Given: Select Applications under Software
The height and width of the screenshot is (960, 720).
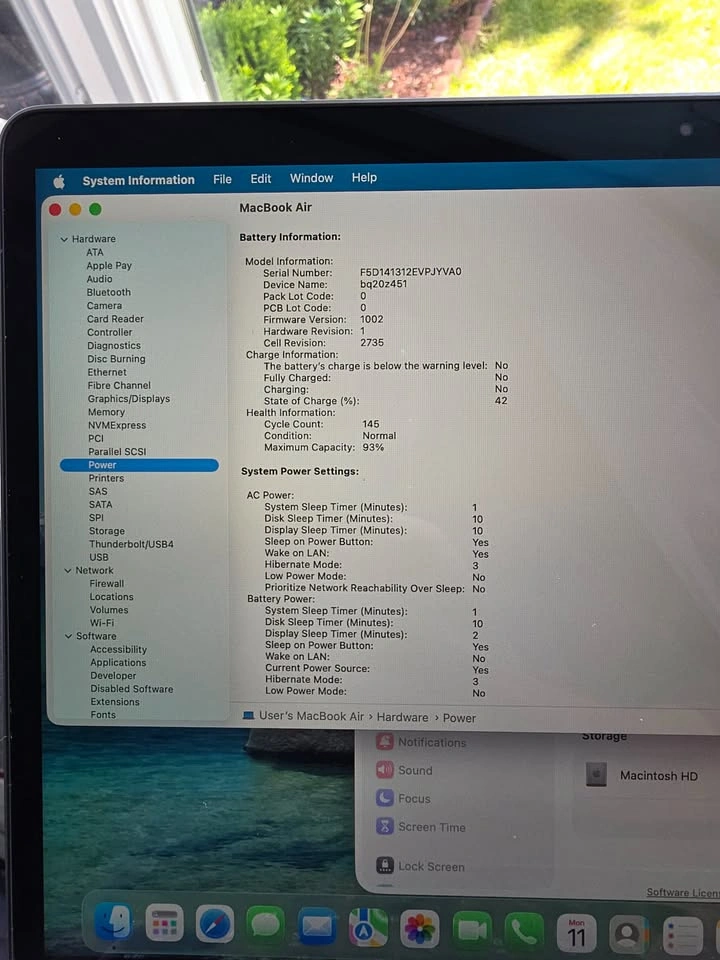Looking at the screenshot, I should coord(118,662).
